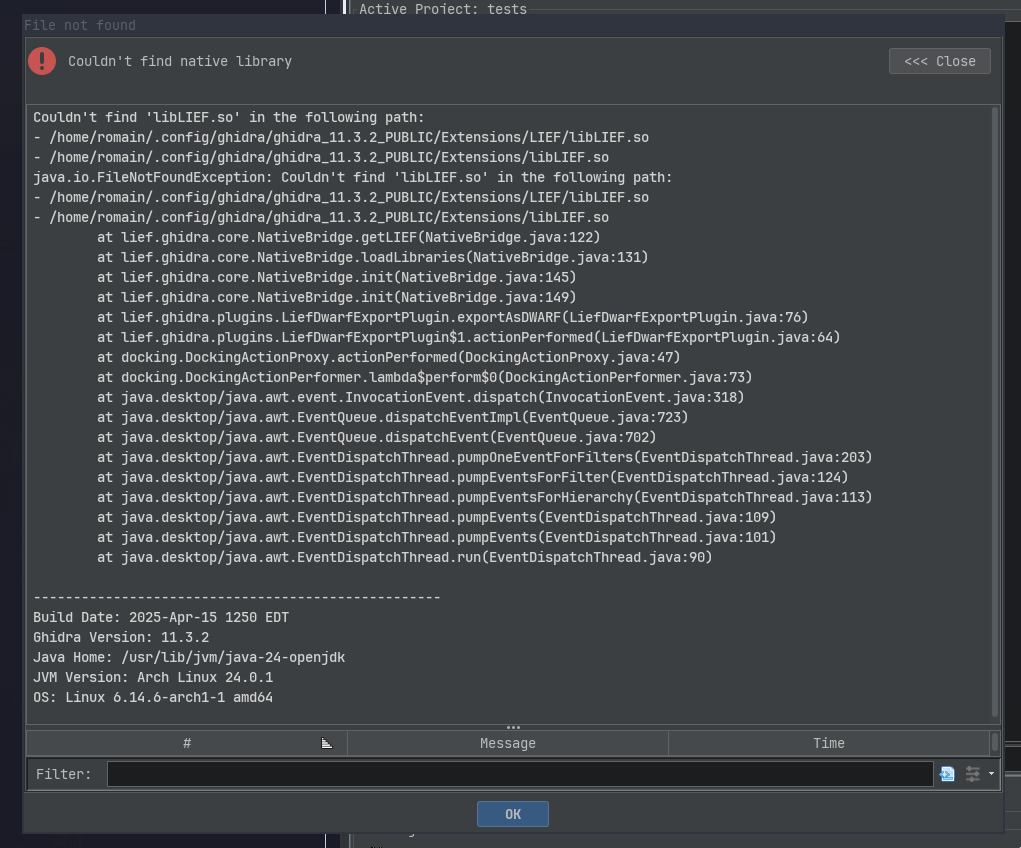Click the pumpEventsForHierarchy stack trace line
Viewport: 1021px width, 848px height.
coord(484,498)
